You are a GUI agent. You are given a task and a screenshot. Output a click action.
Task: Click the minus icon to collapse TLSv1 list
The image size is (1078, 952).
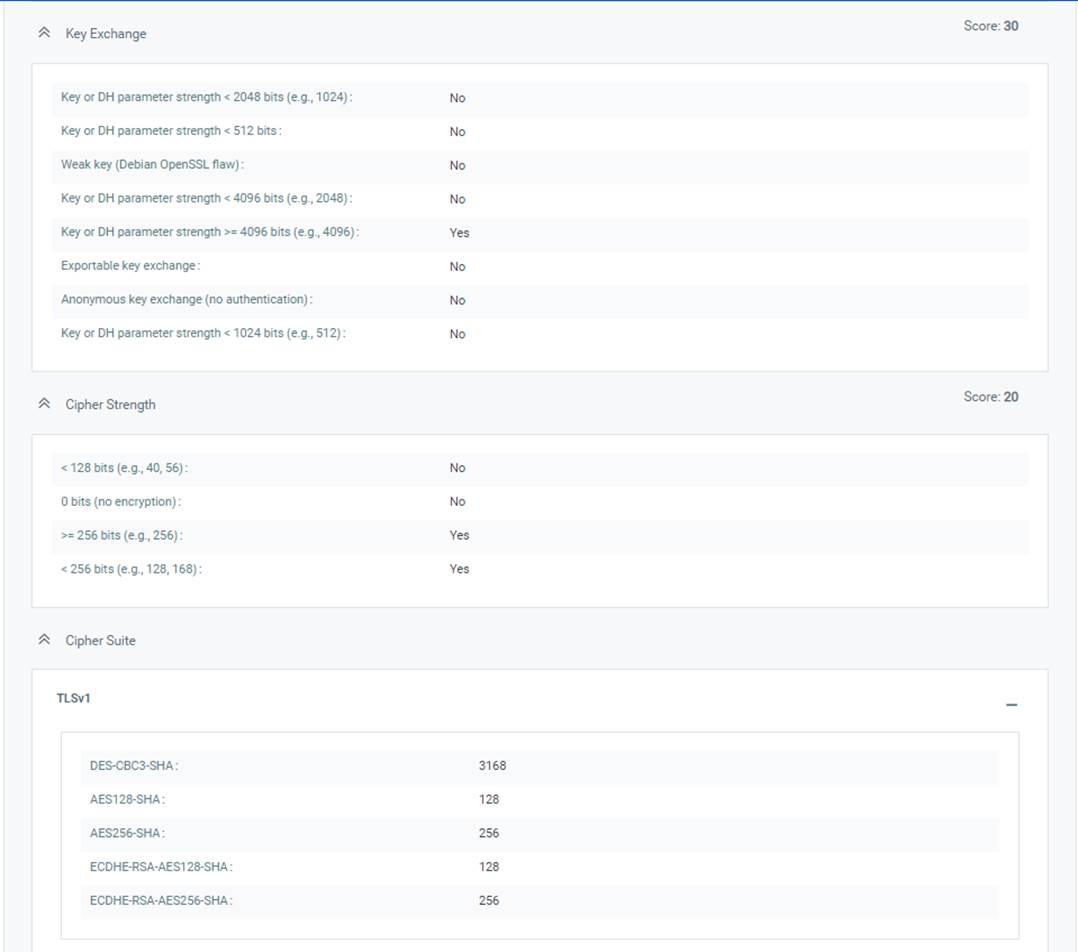pyautogui.click(x=1011, y=704)
